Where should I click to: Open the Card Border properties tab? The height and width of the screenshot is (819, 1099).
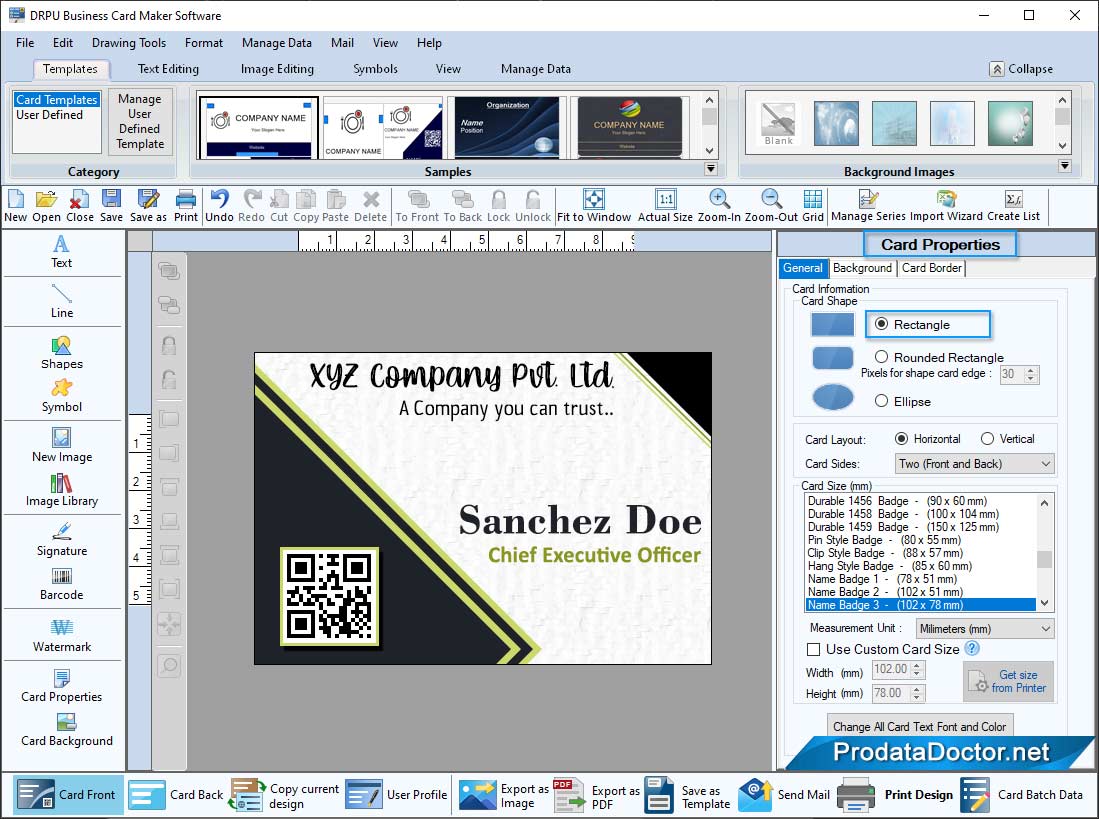[931, 268]
